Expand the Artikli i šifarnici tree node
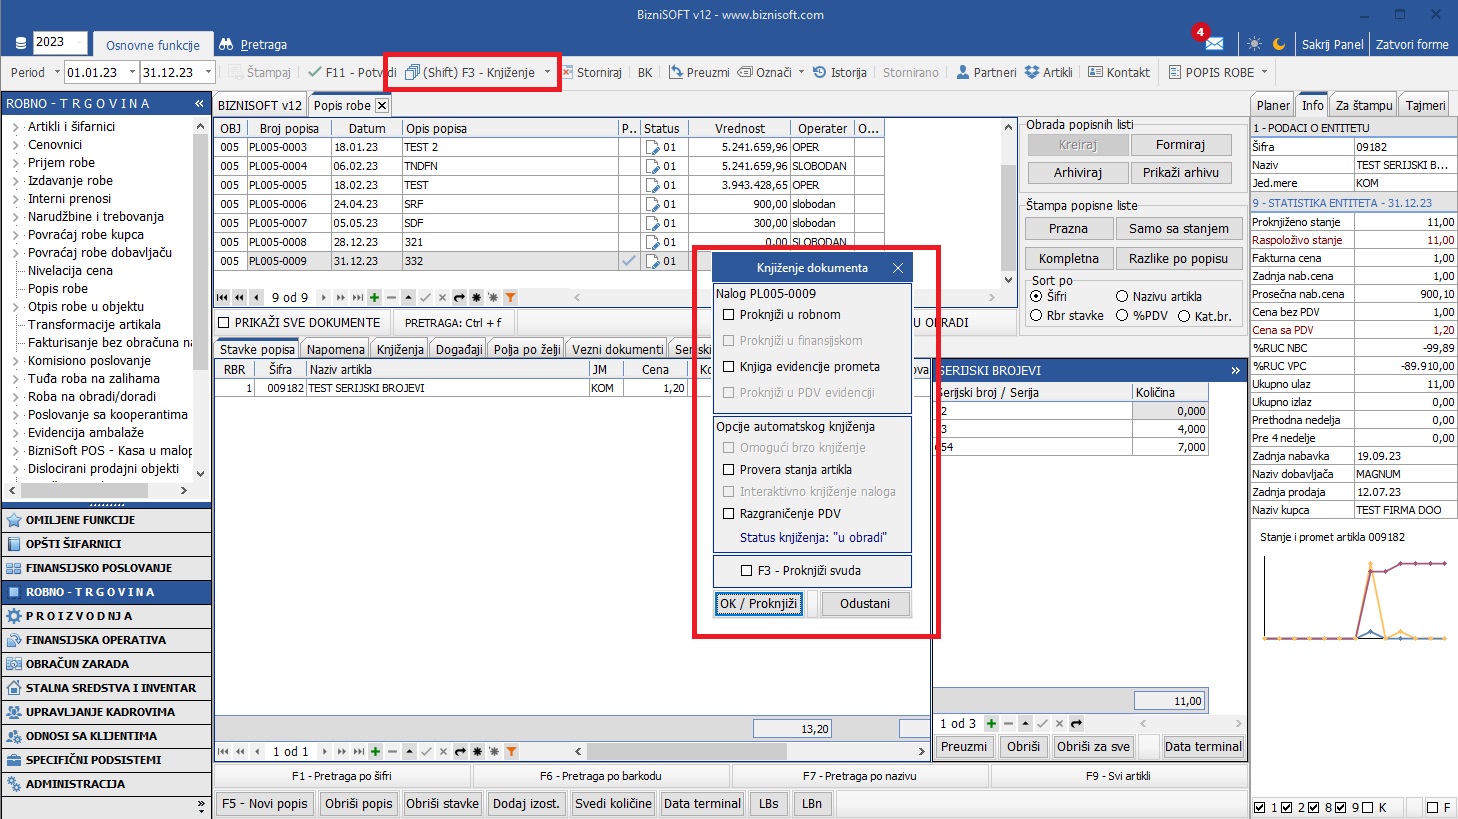1458x819 pixels. pyautogui.click(x=16, y=127)
